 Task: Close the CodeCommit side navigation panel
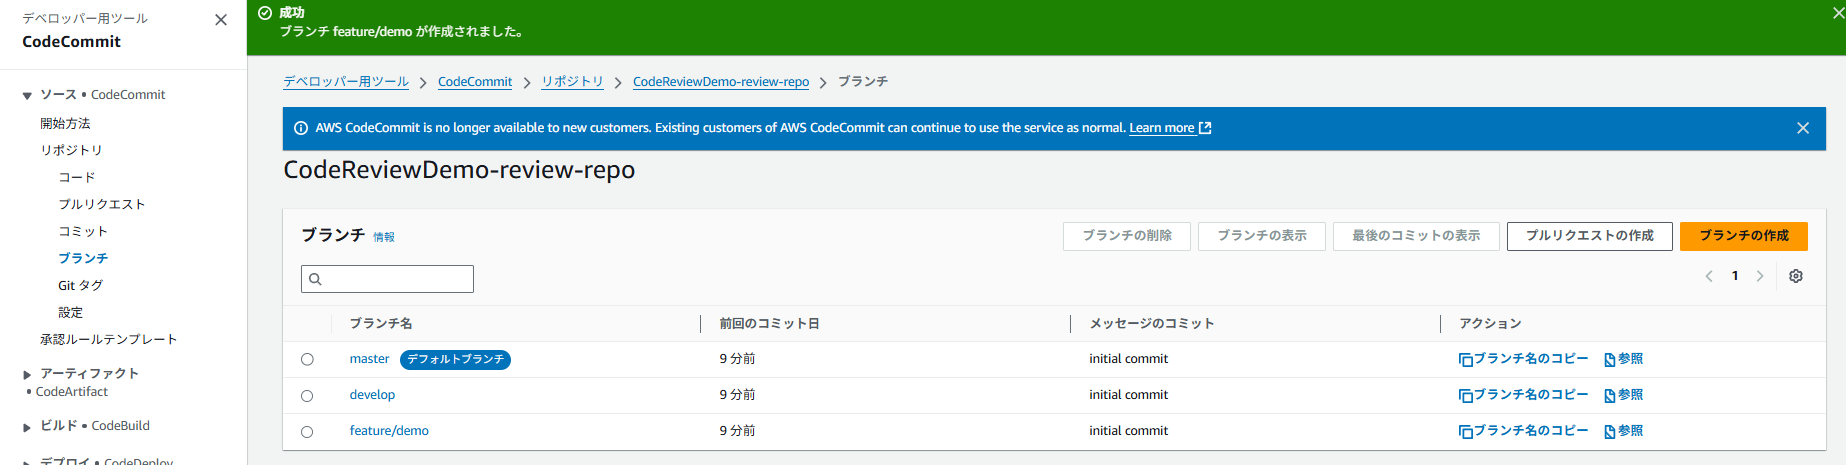pyautogui.click(x=221, y=20)
